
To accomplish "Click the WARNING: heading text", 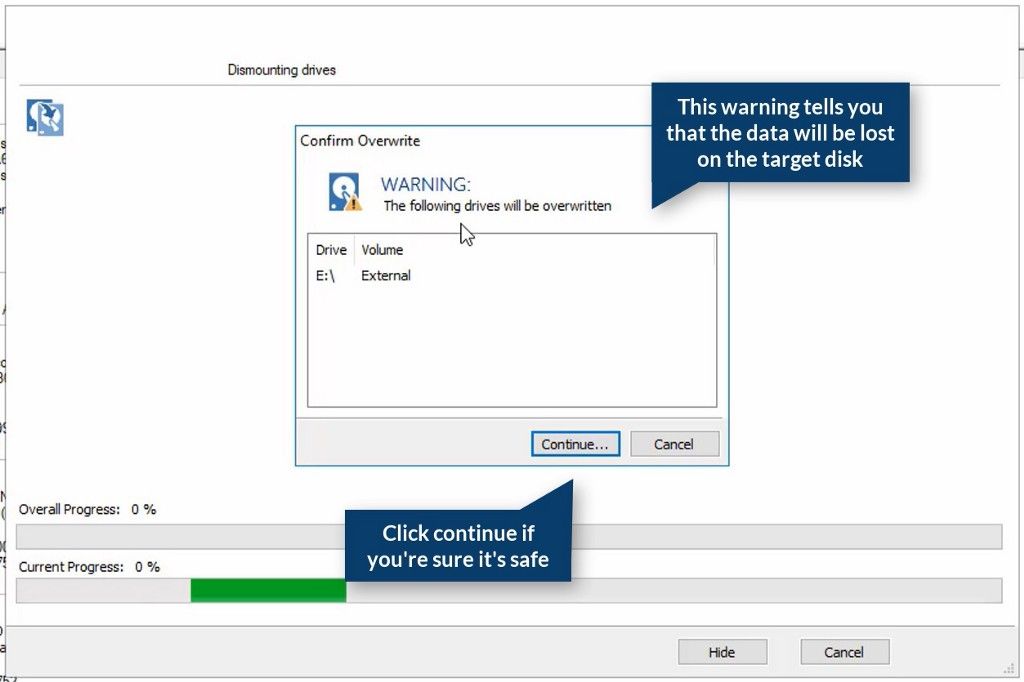I will pos(426,184).
